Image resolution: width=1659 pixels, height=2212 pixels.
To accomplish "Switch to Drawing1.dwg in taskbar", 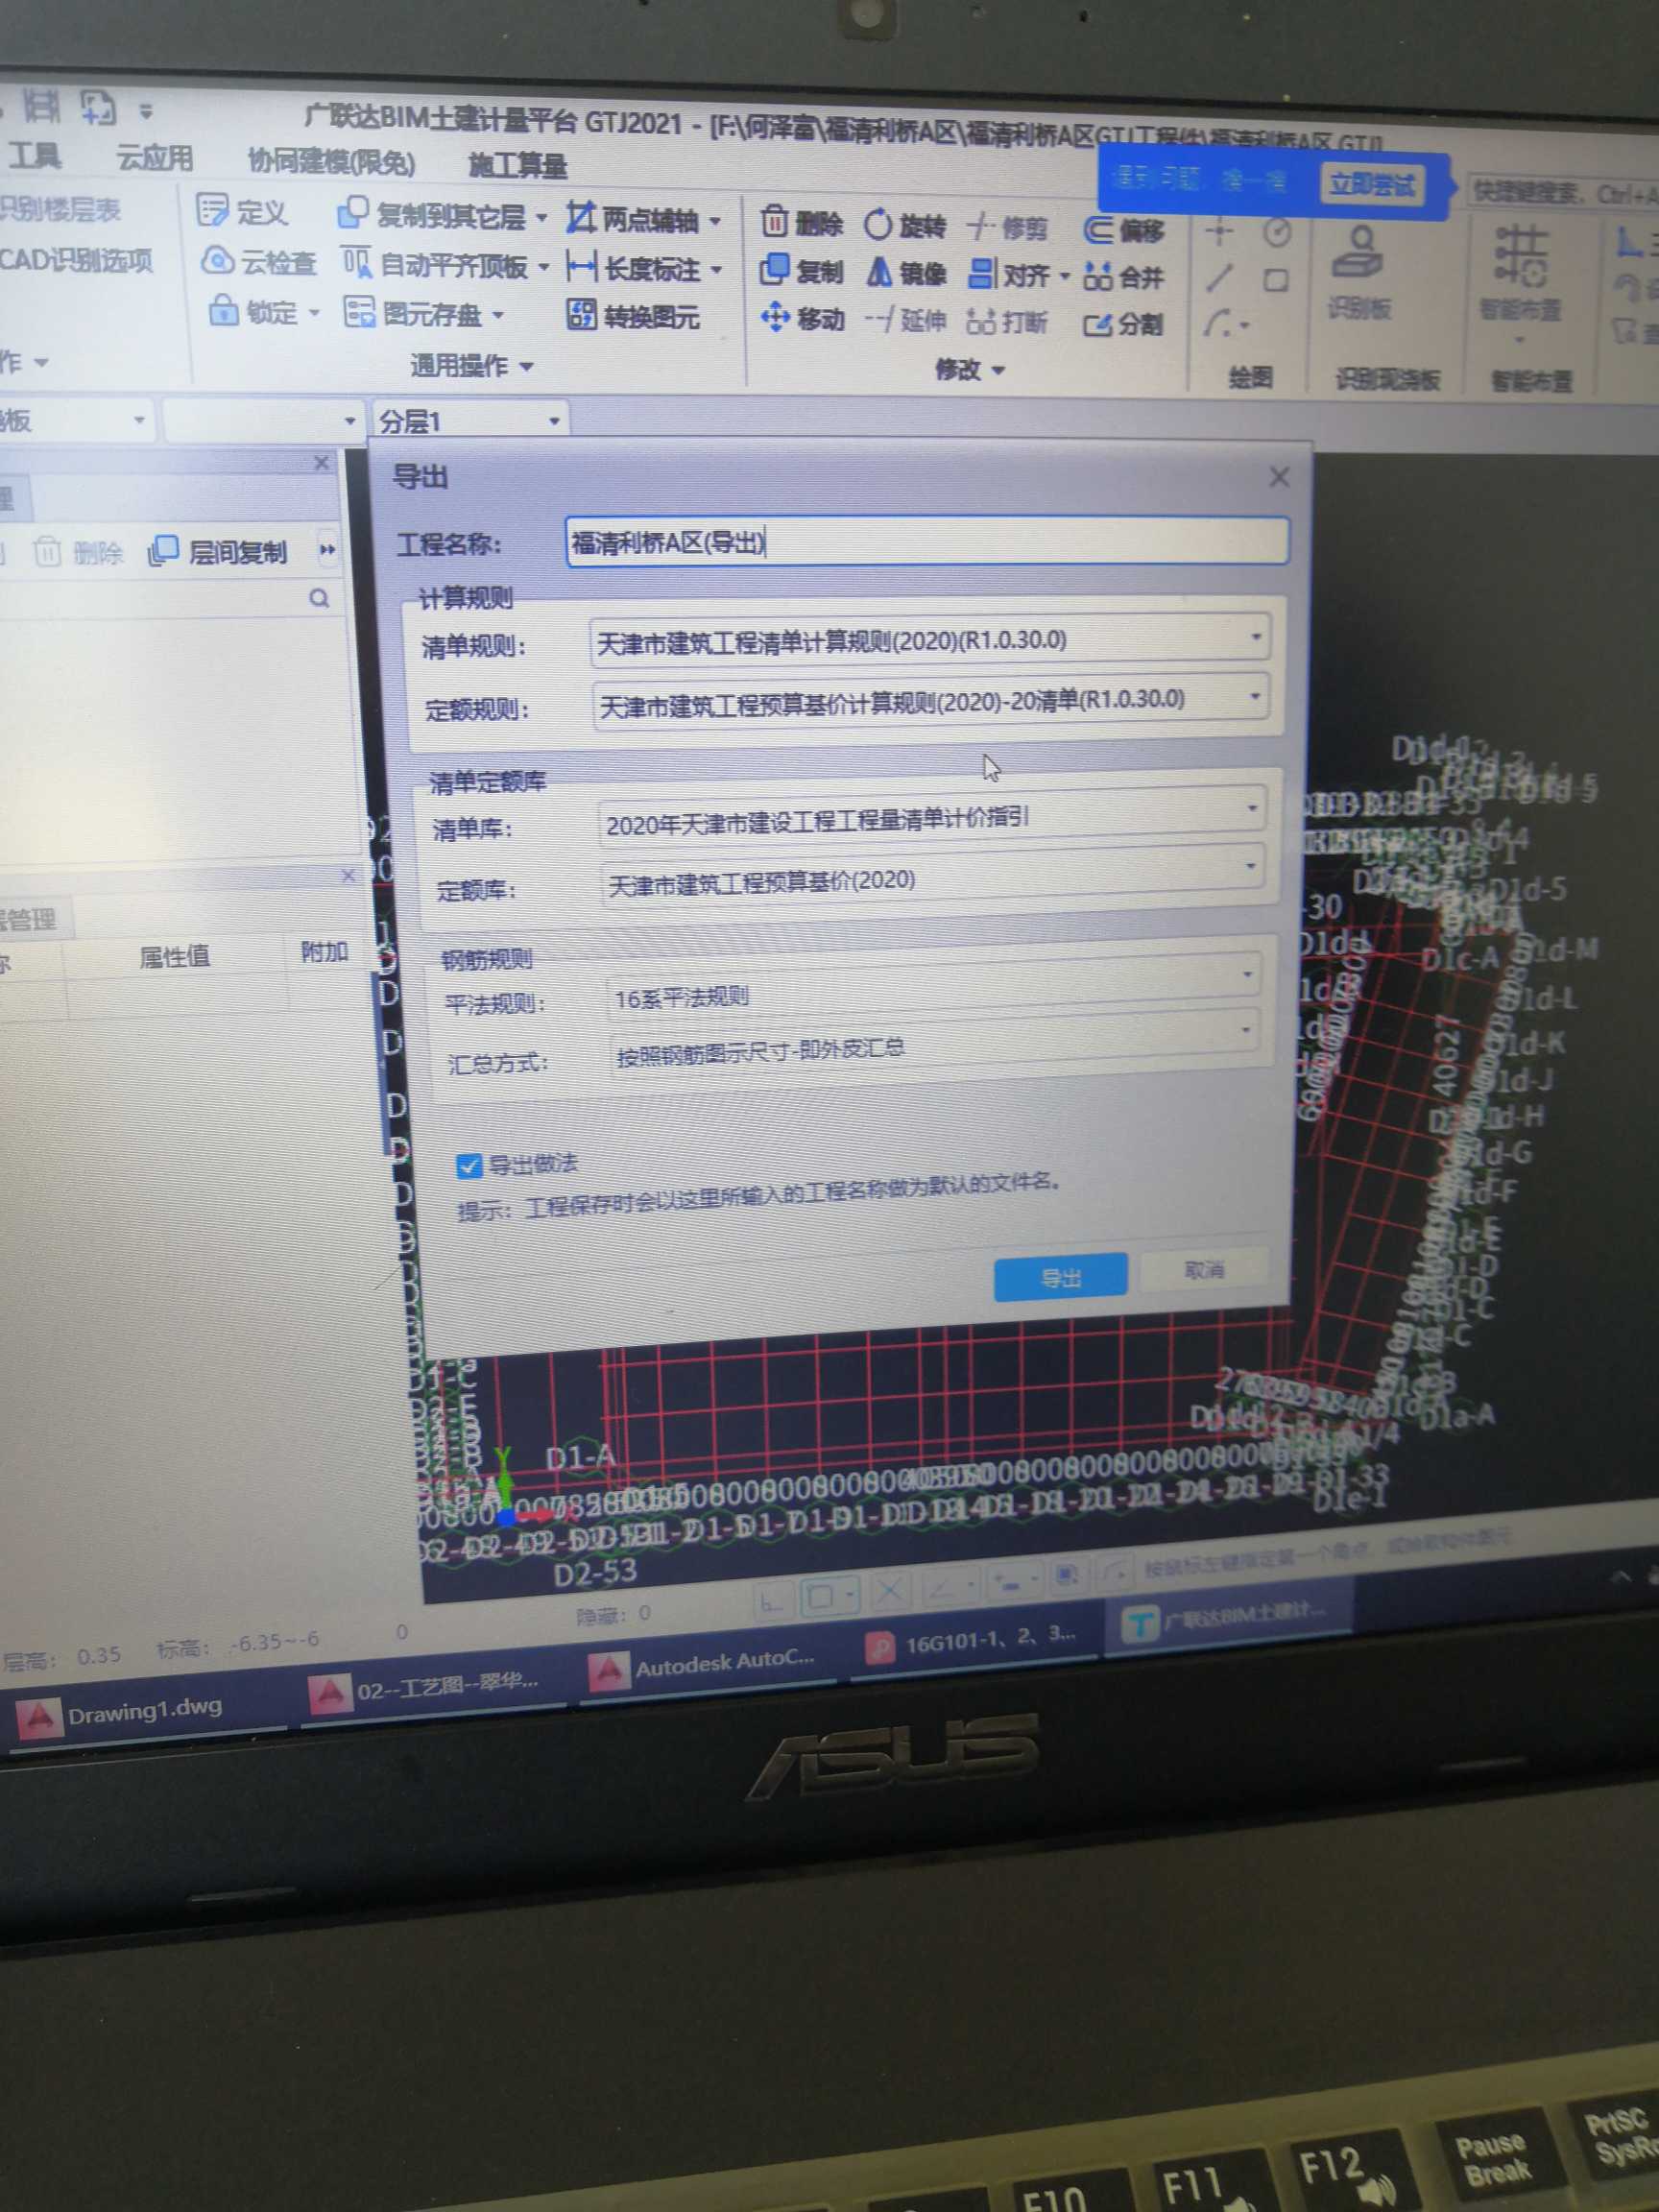I will 143,1711.
